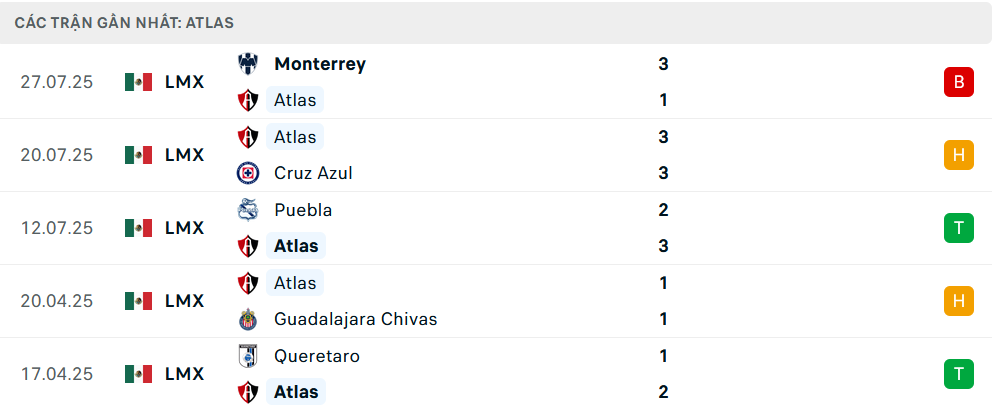Open the Cruz Azul team link

pyautogui.click(x=313, y=173)
